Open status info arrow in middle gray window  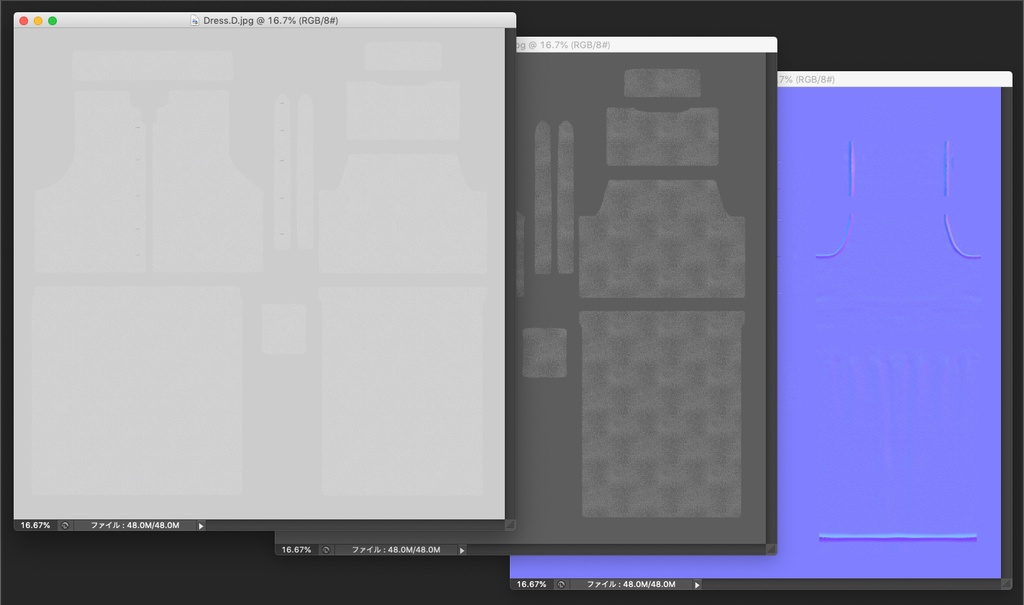[462, 550]
